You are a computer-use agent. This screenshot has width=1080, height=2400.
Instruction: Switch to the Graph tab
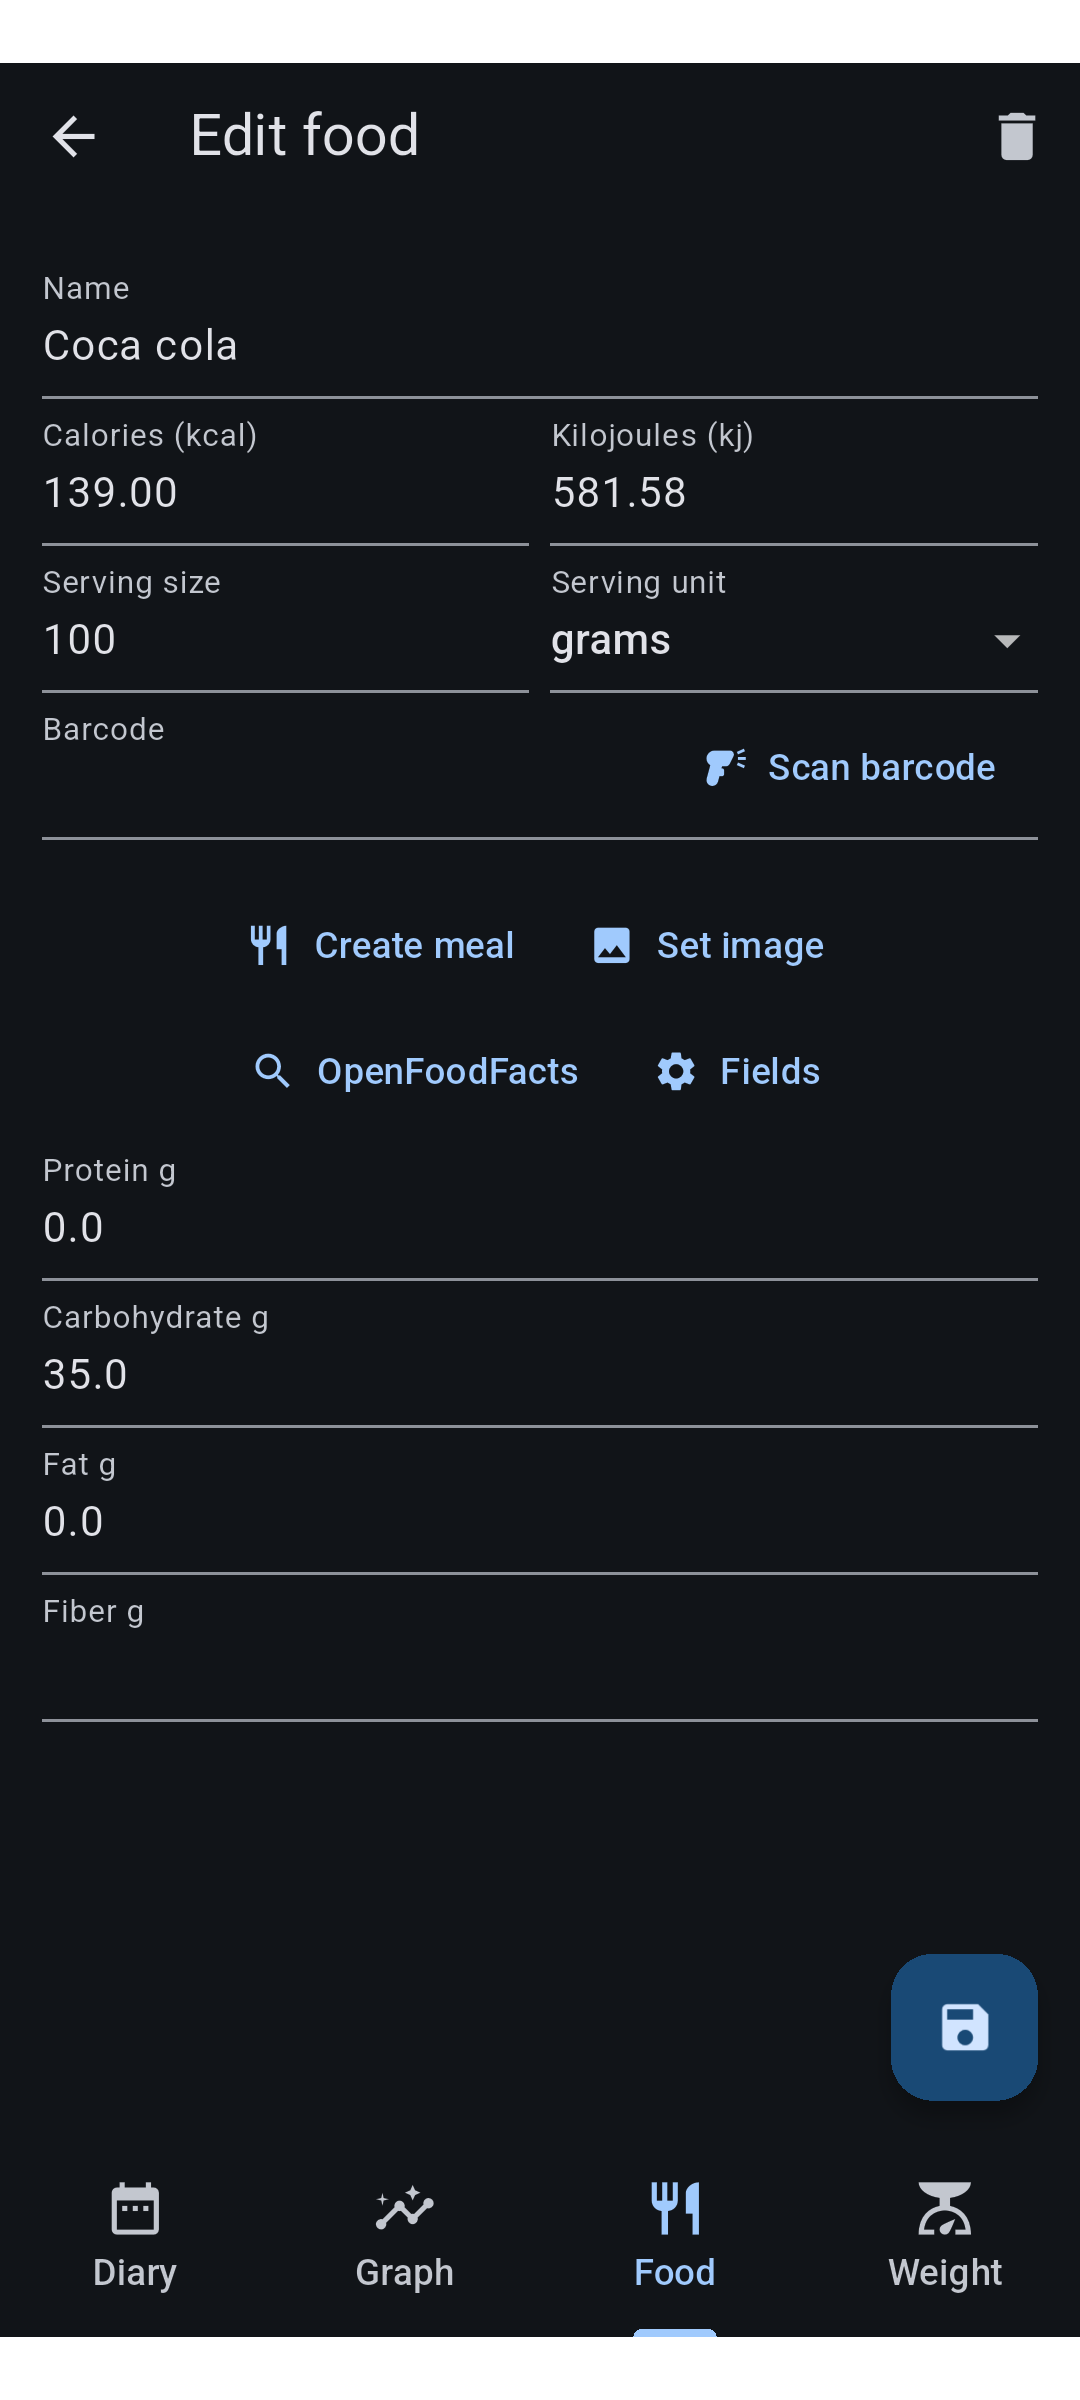[405, 2236]
